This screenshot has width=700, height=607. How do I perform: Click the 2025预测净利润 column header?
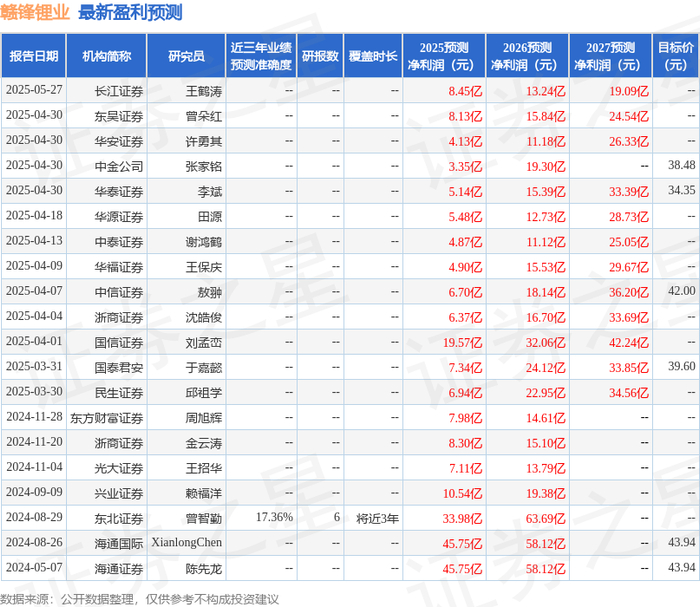click(x=444, y=56)
